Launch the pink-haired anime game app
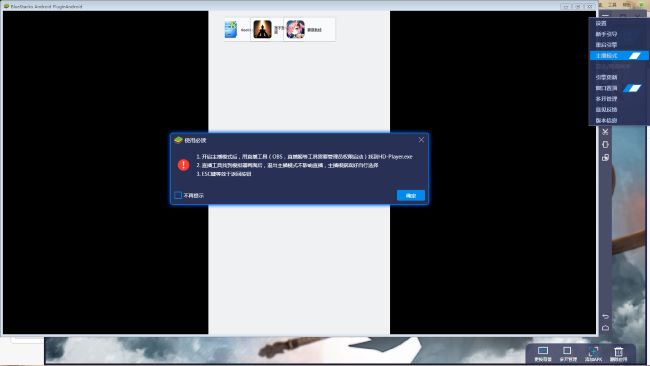The width and height of the screenshot is (650, 366). pos(295,29)
